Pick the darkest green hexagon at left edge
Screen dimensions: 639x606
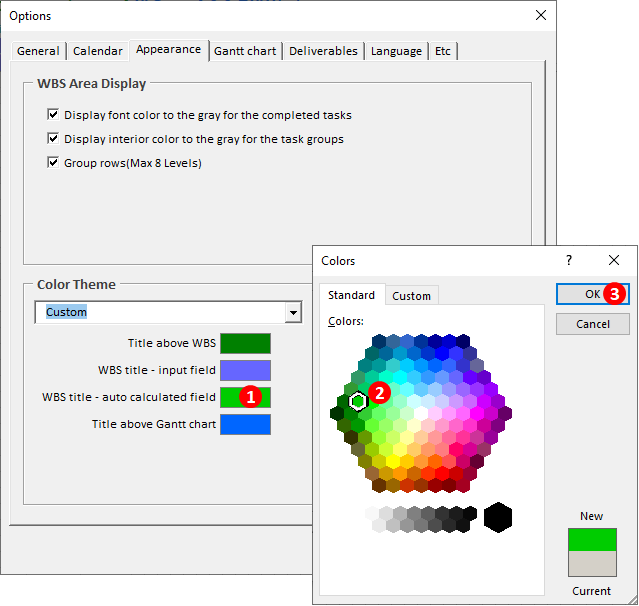pos(337,414)
